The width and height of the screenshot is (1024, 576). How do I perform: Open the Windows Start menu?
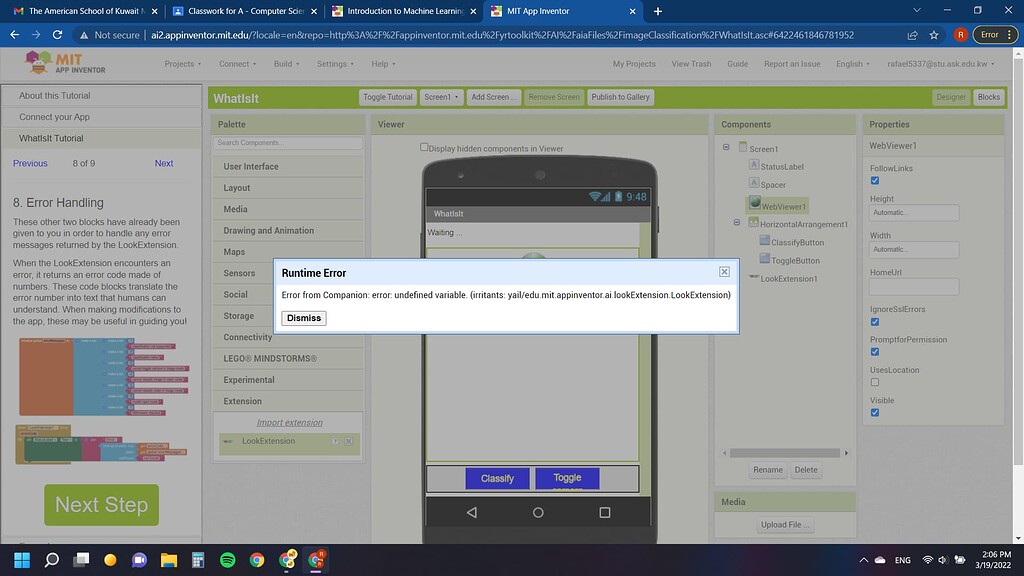[x=21, y=560]
